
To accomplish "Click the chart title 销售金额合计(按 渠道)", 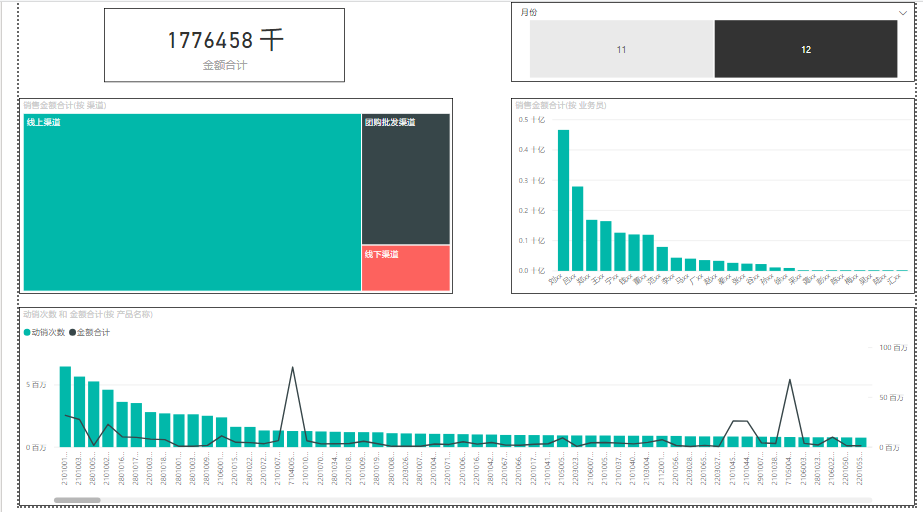I will (x=65, y=105).
